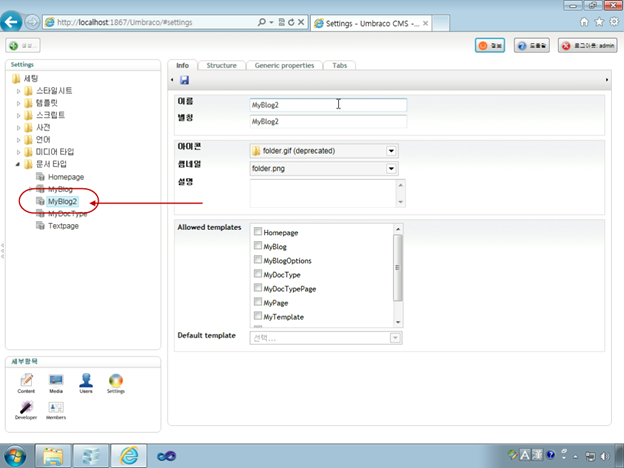
Task: Open the Media section icon
Action: pyautogui.click(x=56, y=384)
